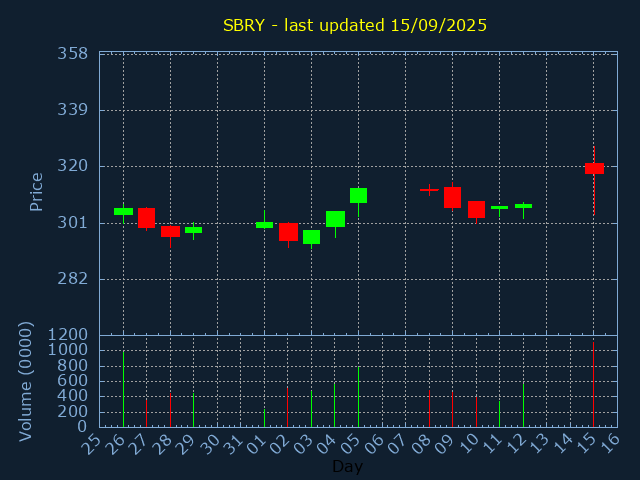
Task: Click the green volume bar for day 01
Action: point(264,418)
